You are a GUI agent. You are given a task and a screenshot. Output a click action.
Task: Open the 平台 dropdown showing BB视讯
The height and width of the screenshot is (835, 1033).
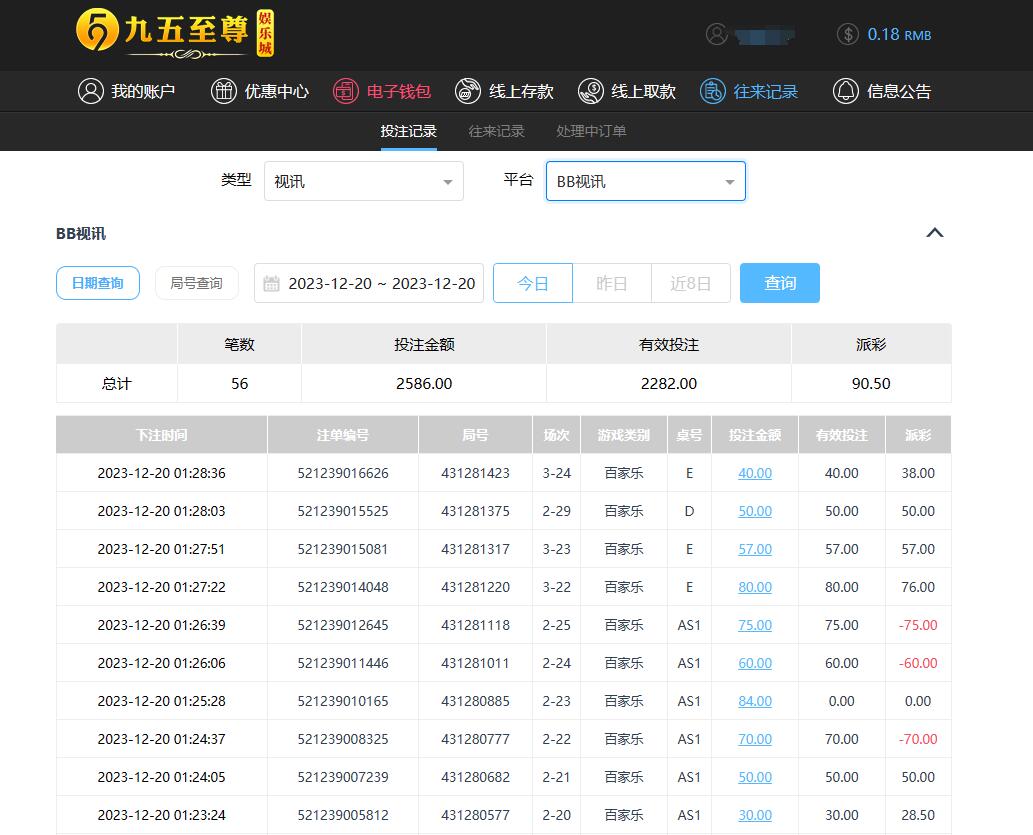coord(646,181)
